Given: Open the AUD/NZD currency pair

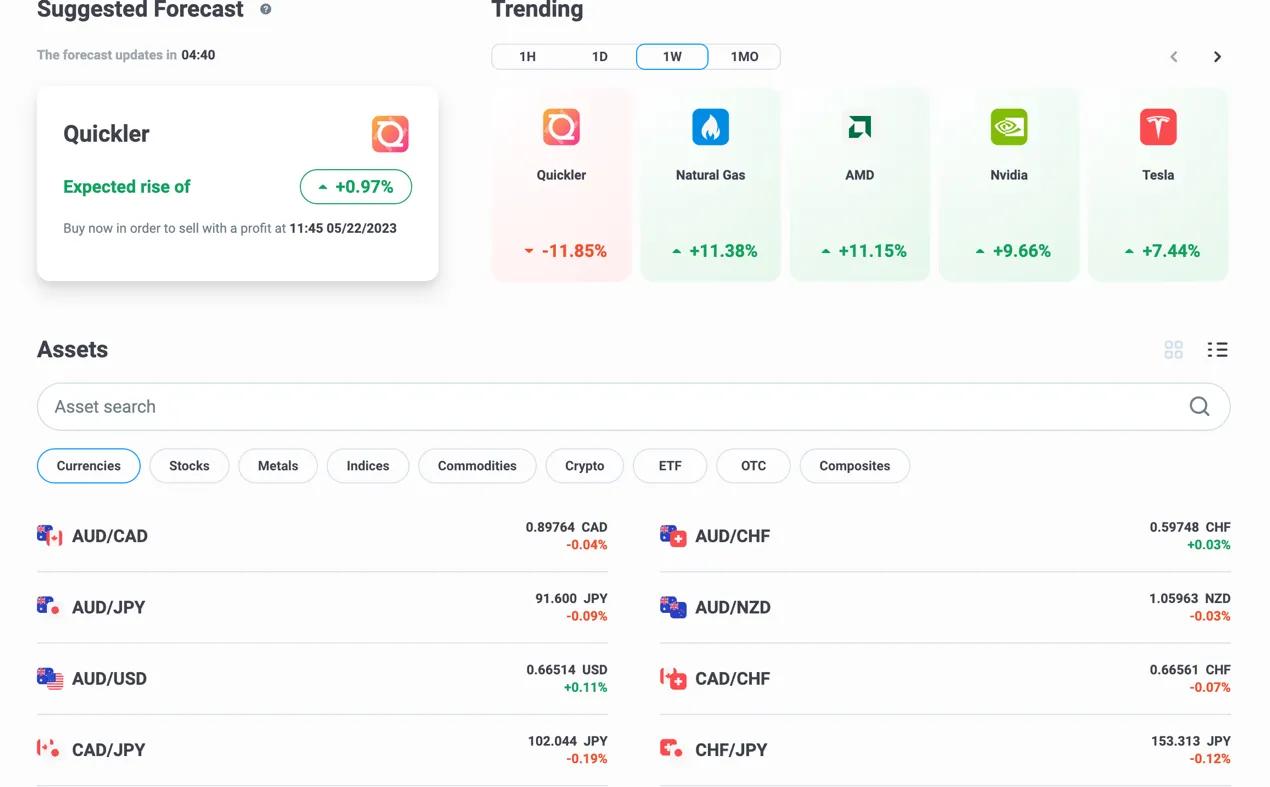Looking at the screenshot, I should (x=945, y=607).
